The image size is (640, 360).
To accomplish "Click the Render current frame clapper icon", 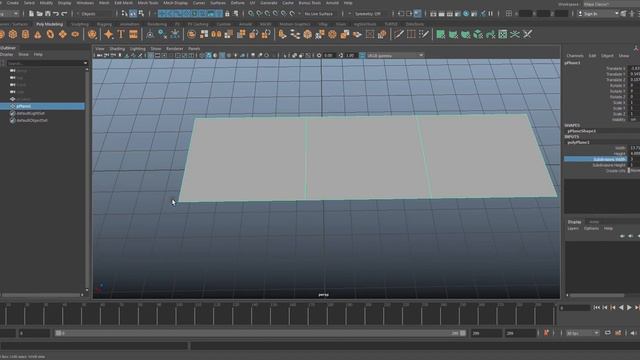I will click(441, 13).
